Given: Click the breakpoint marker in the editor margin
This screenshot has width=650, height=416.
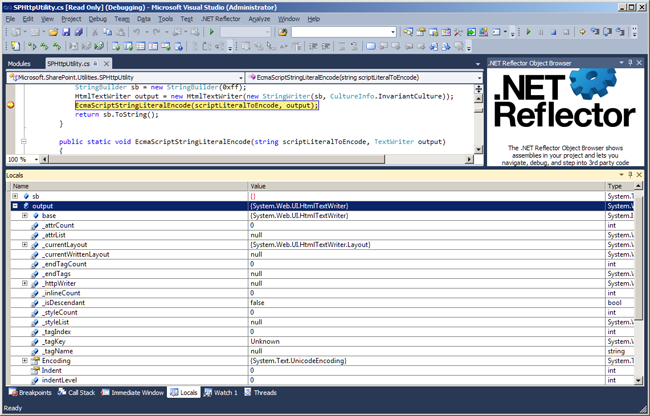Looking at the screenshot, I should click(11, 105).
